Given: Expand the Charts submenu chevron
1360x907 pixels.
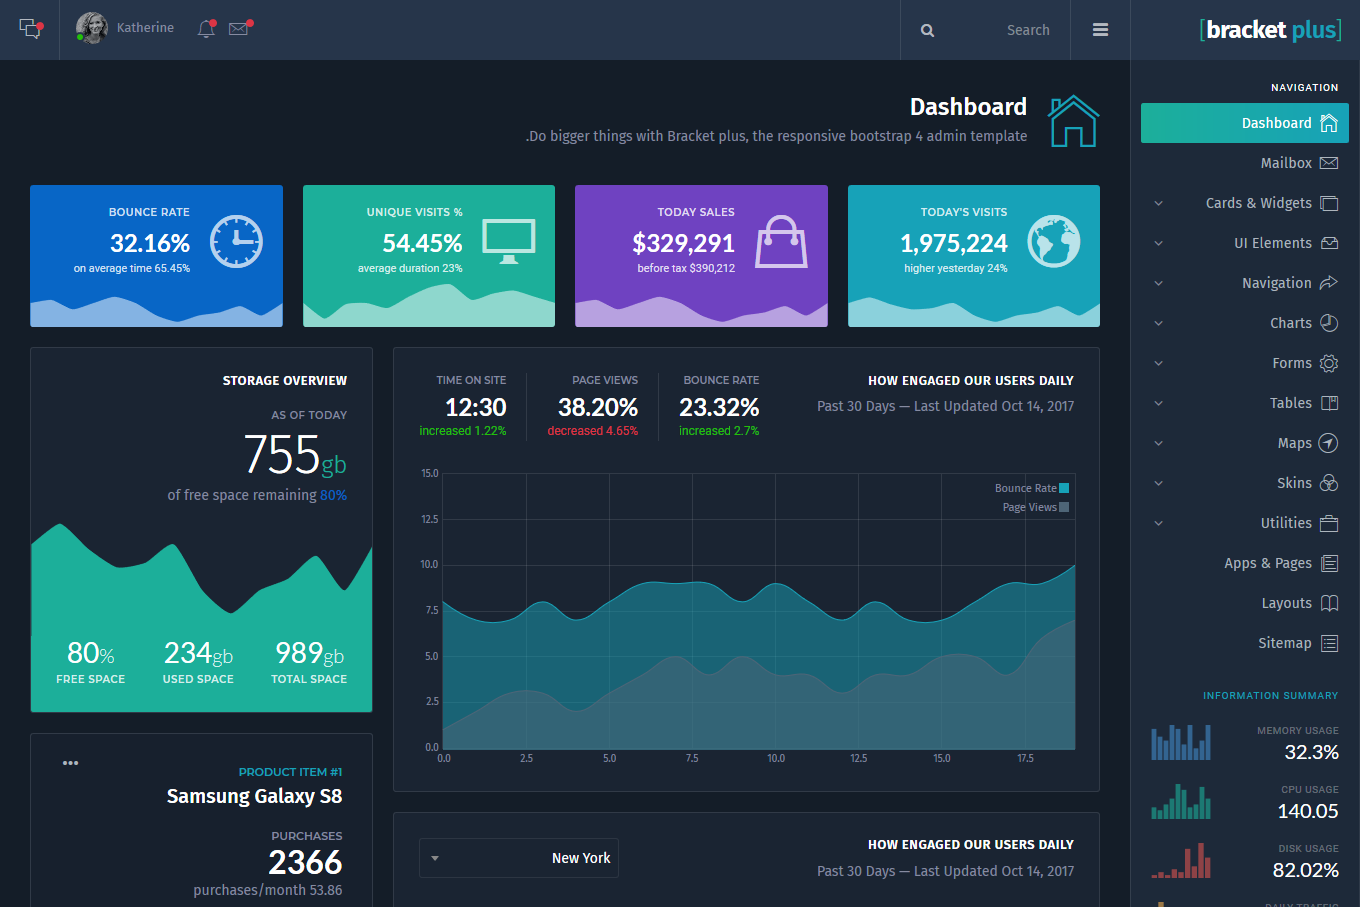Looking at the screenshot, I should point(1159,323).
